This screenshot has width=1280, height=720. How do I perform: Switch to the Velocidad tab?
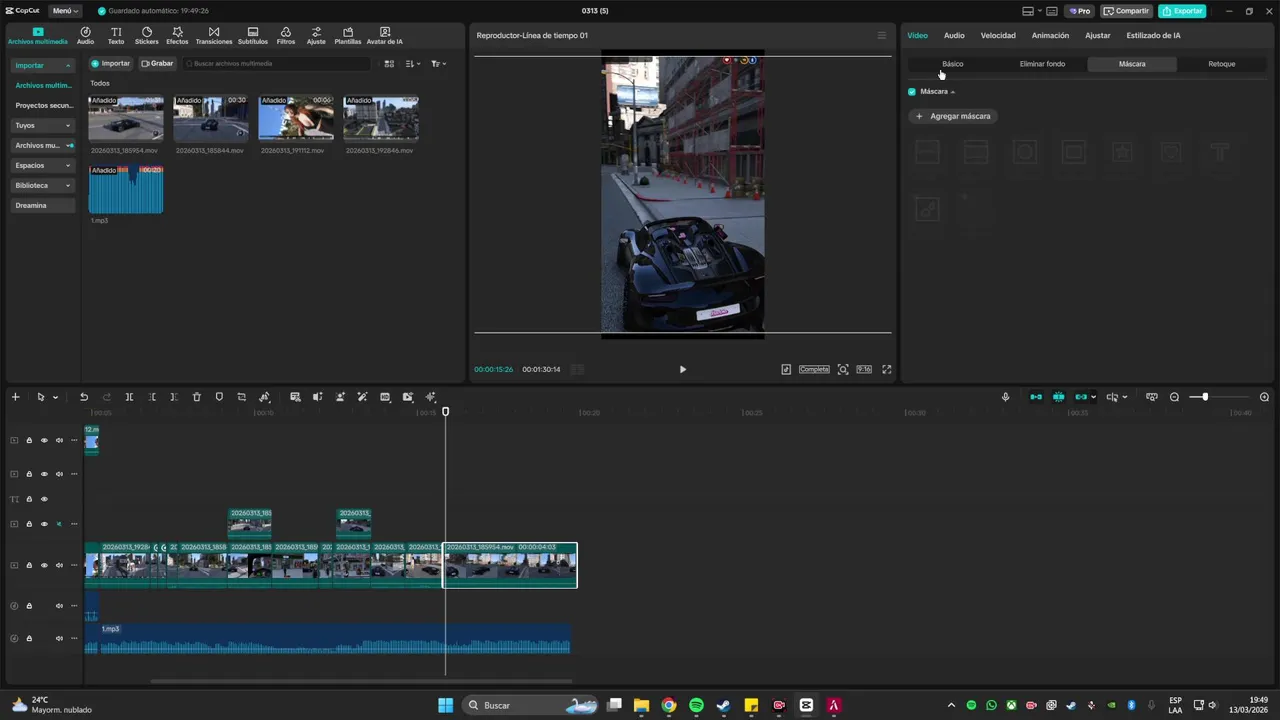[997, 35]
